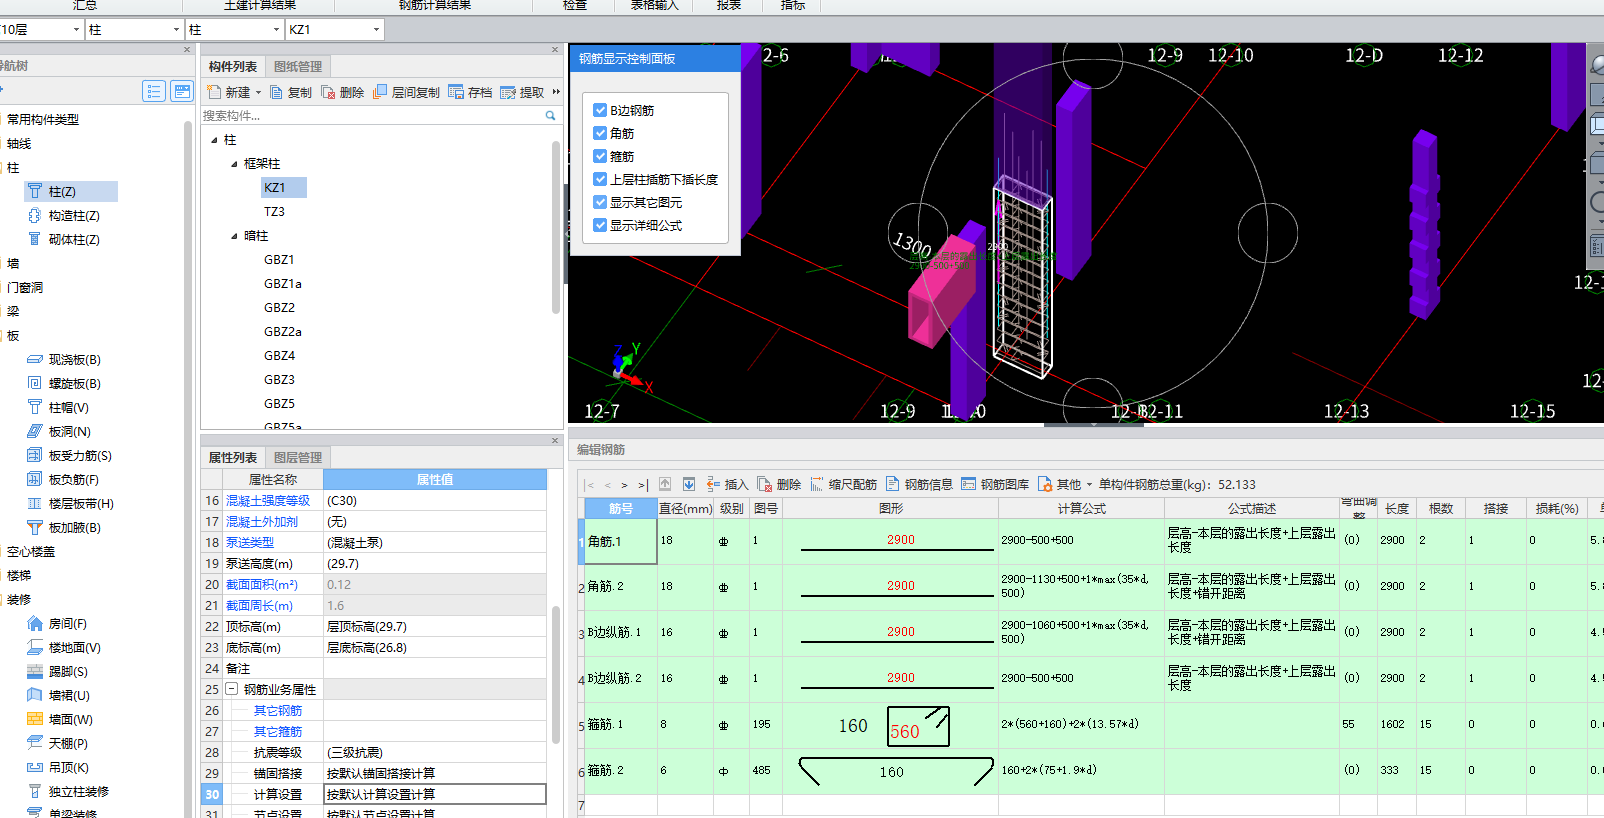Toggle 显示其它图元 checkbox

(600, 202)
